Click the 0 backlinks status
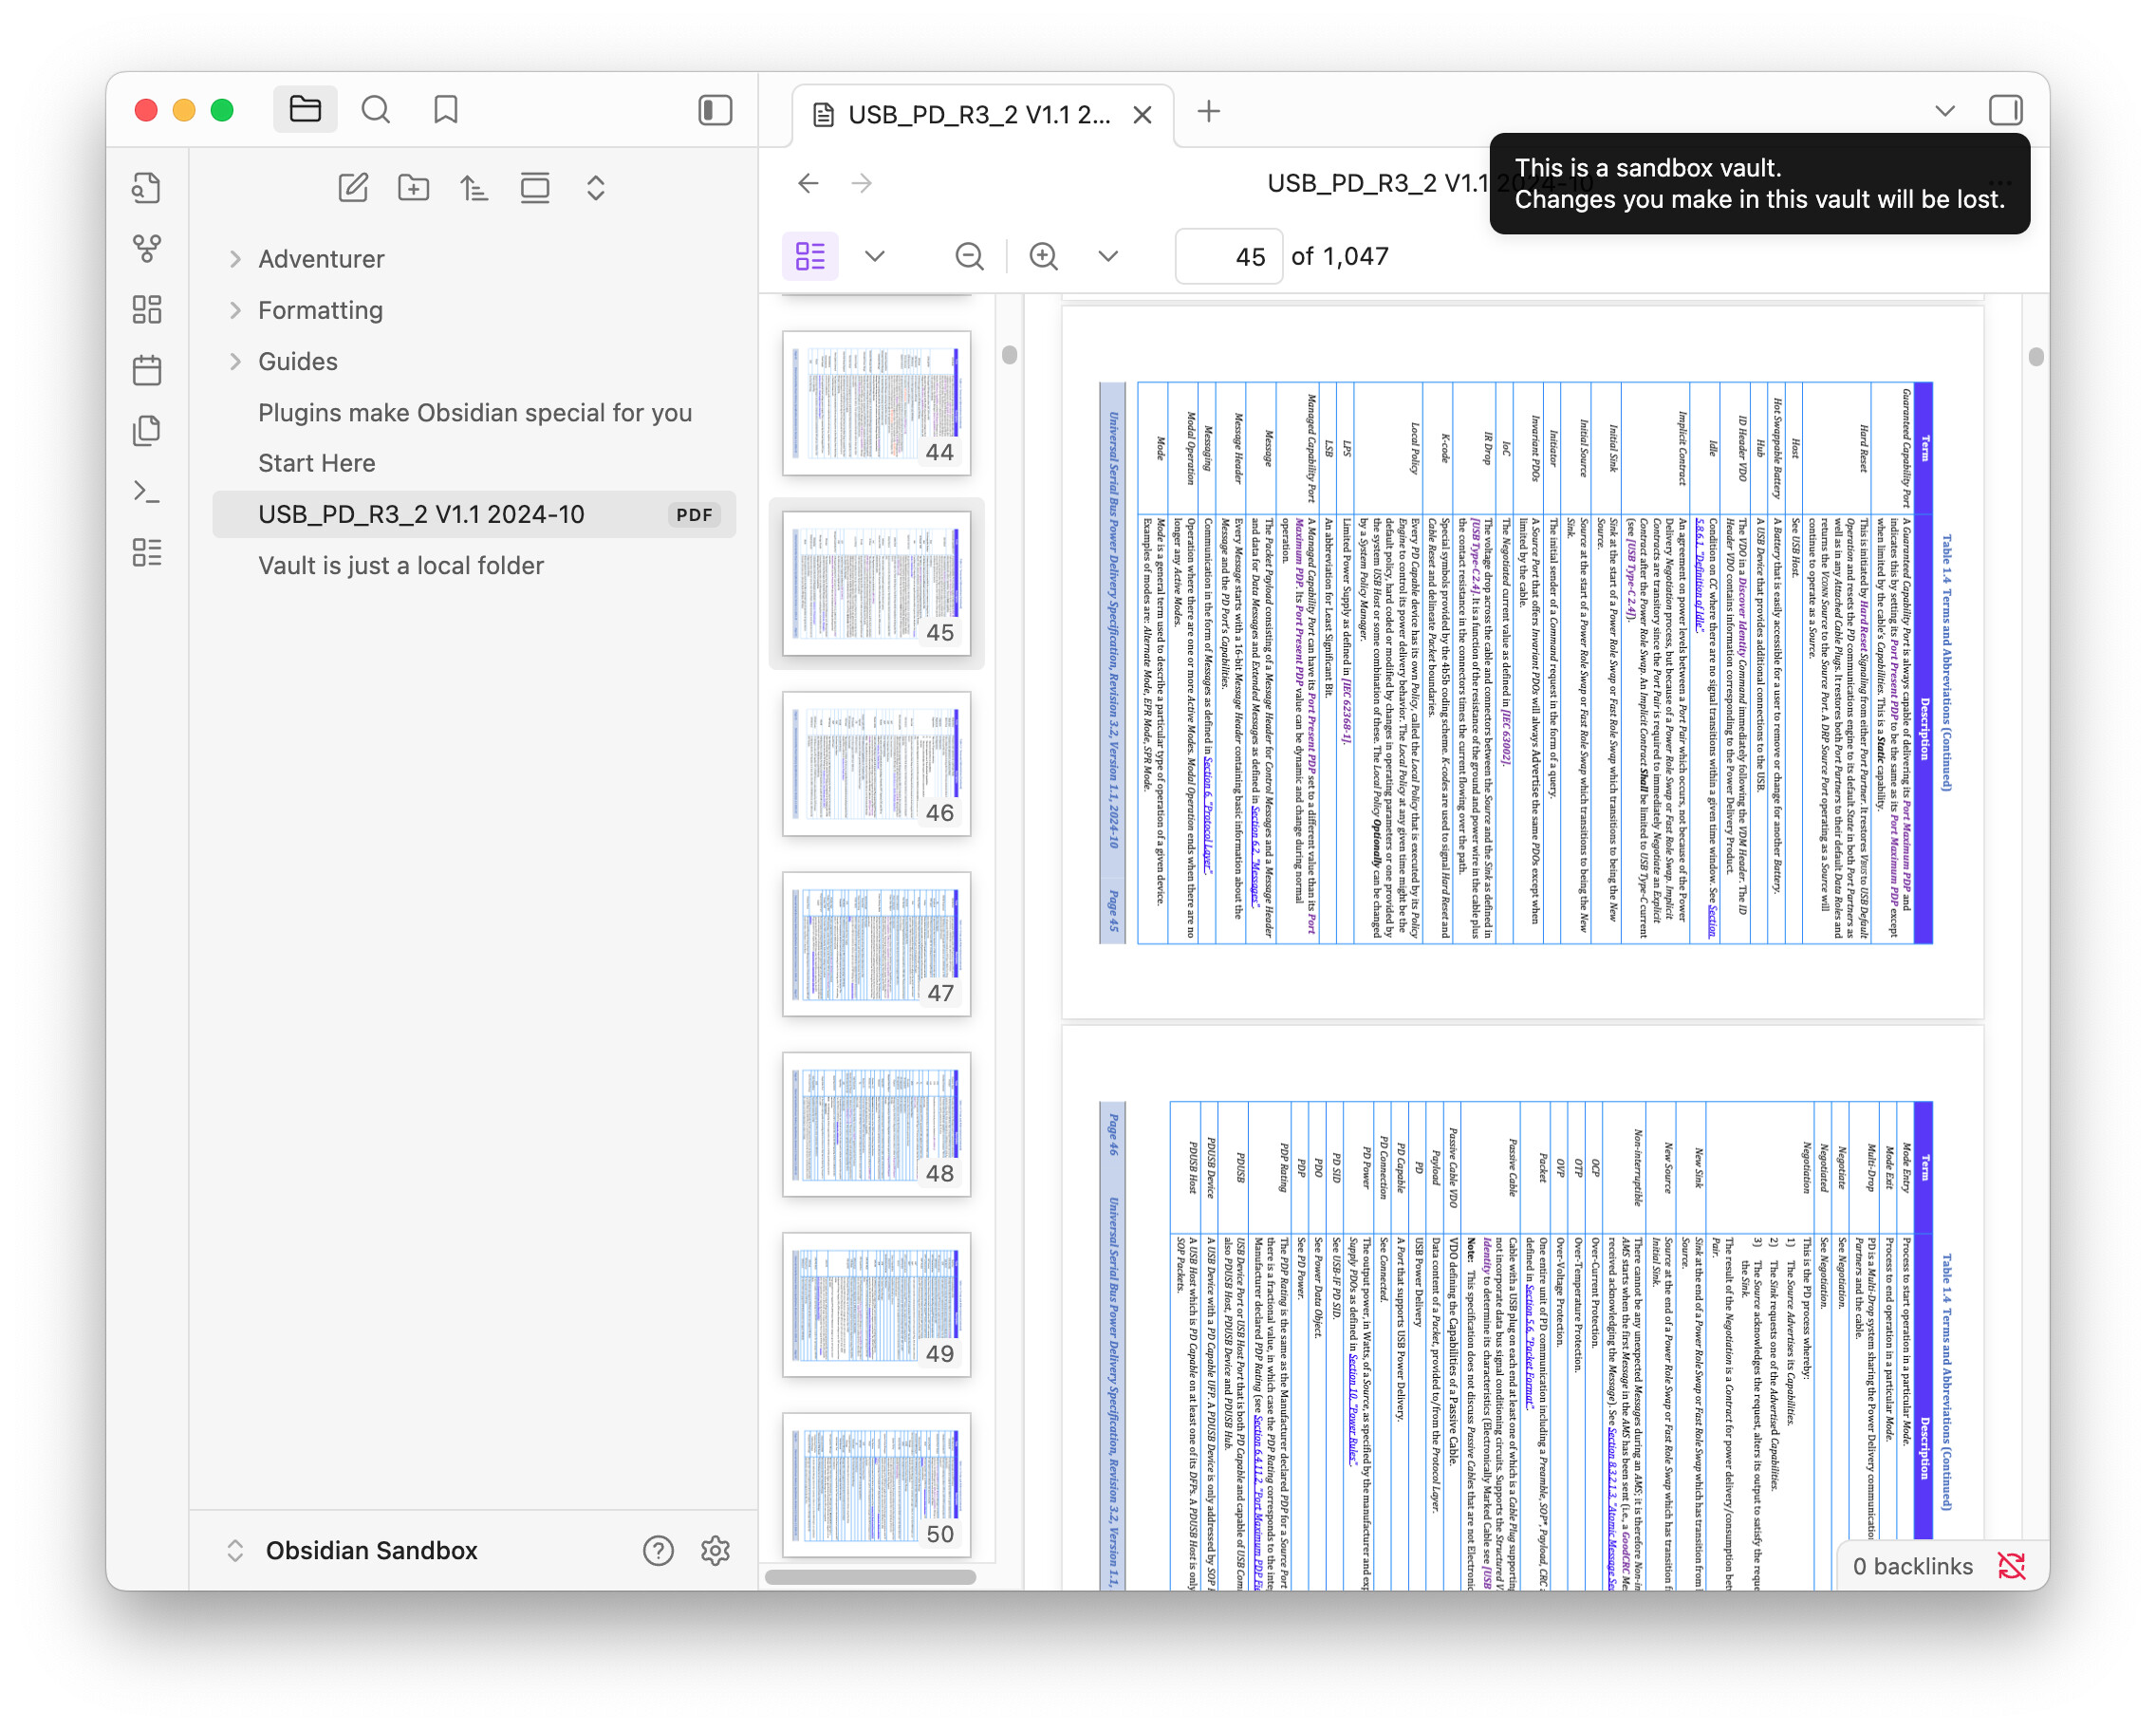 (x=1912, y=1566)
